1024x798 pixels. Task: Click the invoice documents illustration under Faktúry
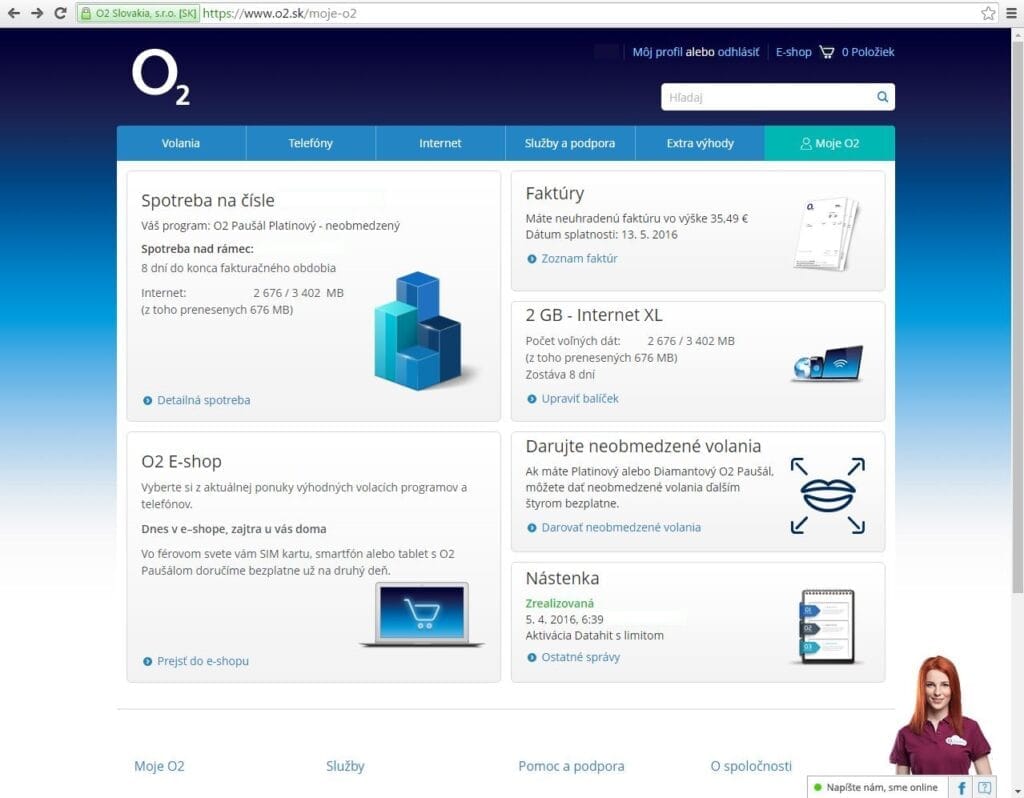[826, 233]
